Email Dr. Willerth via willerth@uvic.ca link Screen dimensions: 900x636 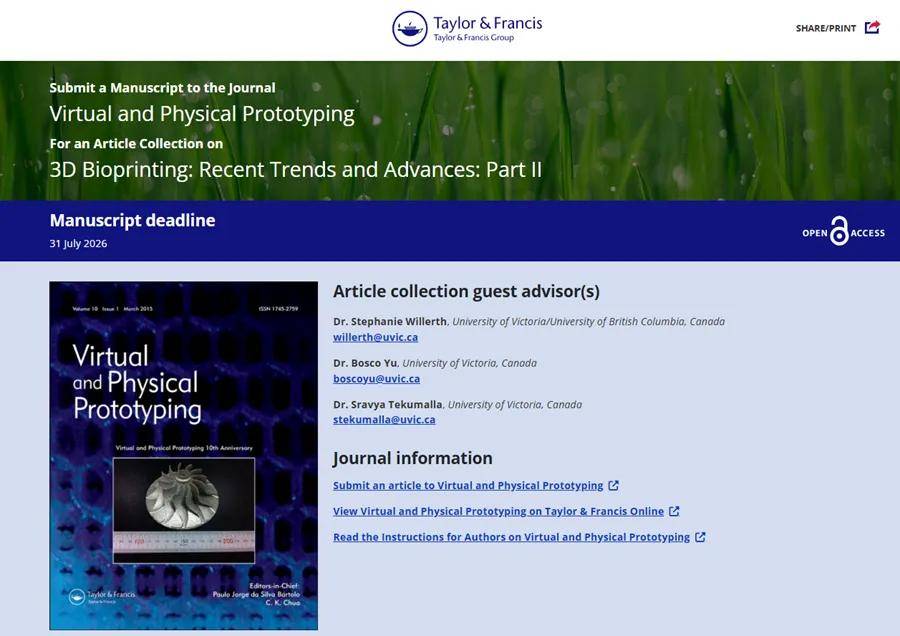pos(375,337)
